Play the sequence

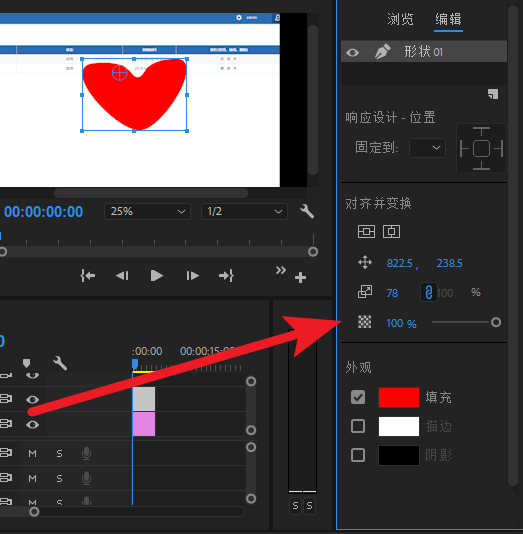pos(157,276)
